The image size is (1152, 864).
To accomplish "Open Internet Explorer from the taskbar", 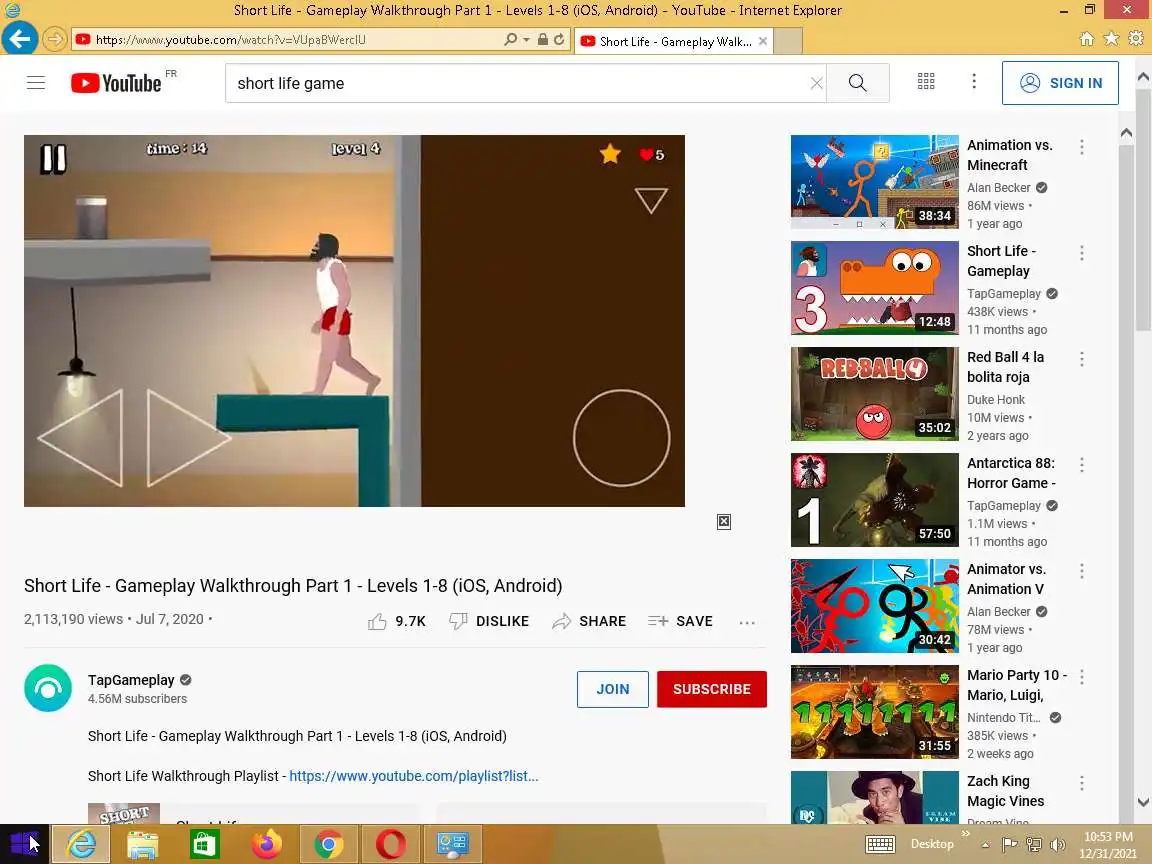I will pyautogui.click(x=82, y=843).
